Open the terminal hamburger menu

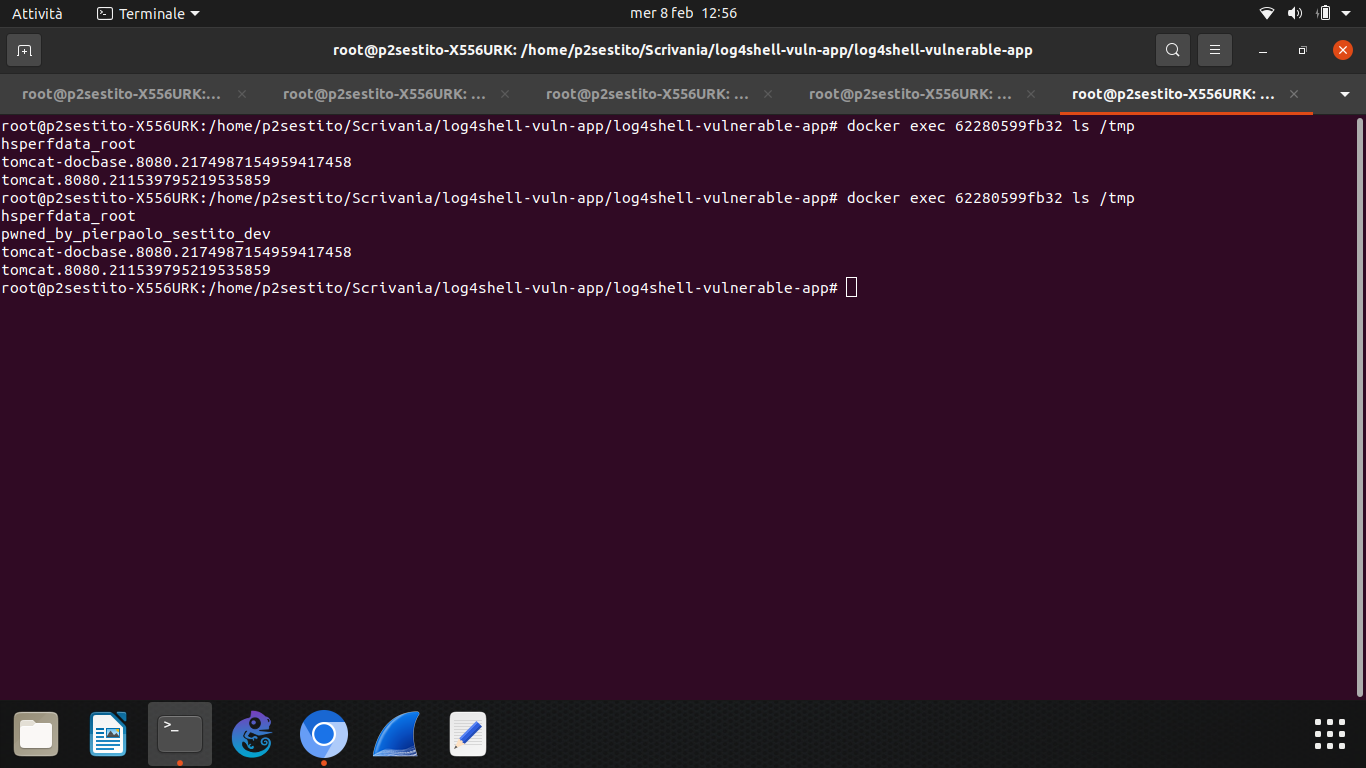(x=1215, y=50)
